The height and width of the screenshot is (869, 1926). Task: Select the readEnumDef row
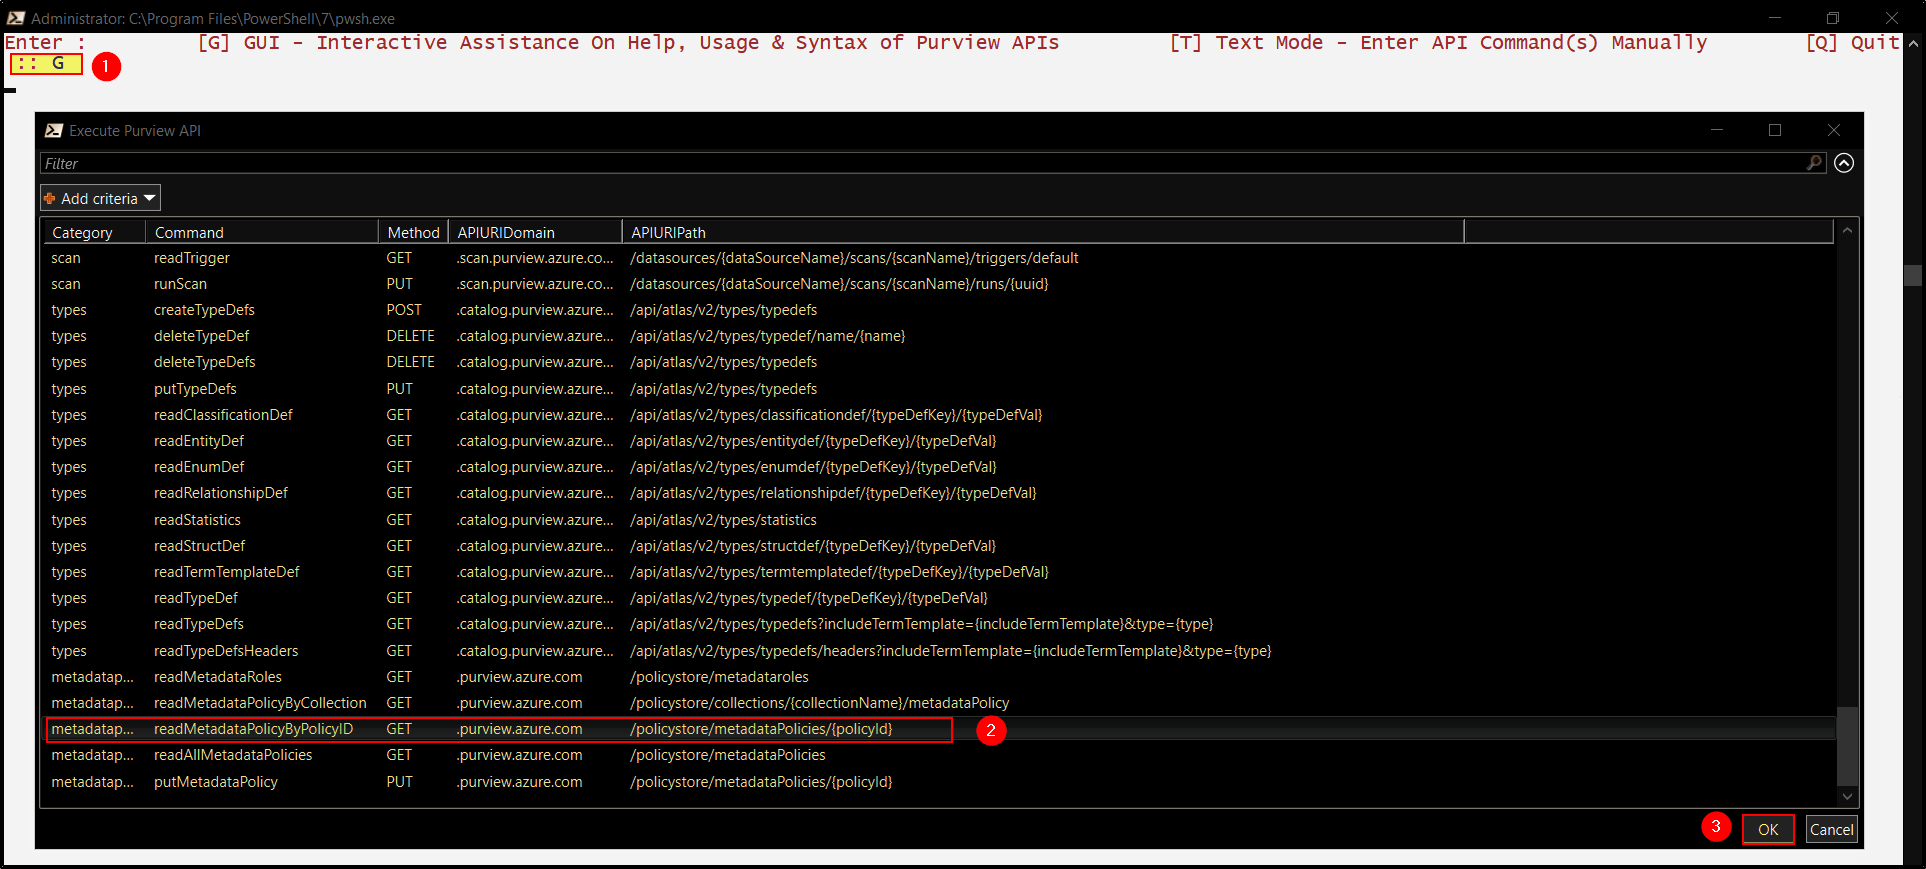(940, 467)
